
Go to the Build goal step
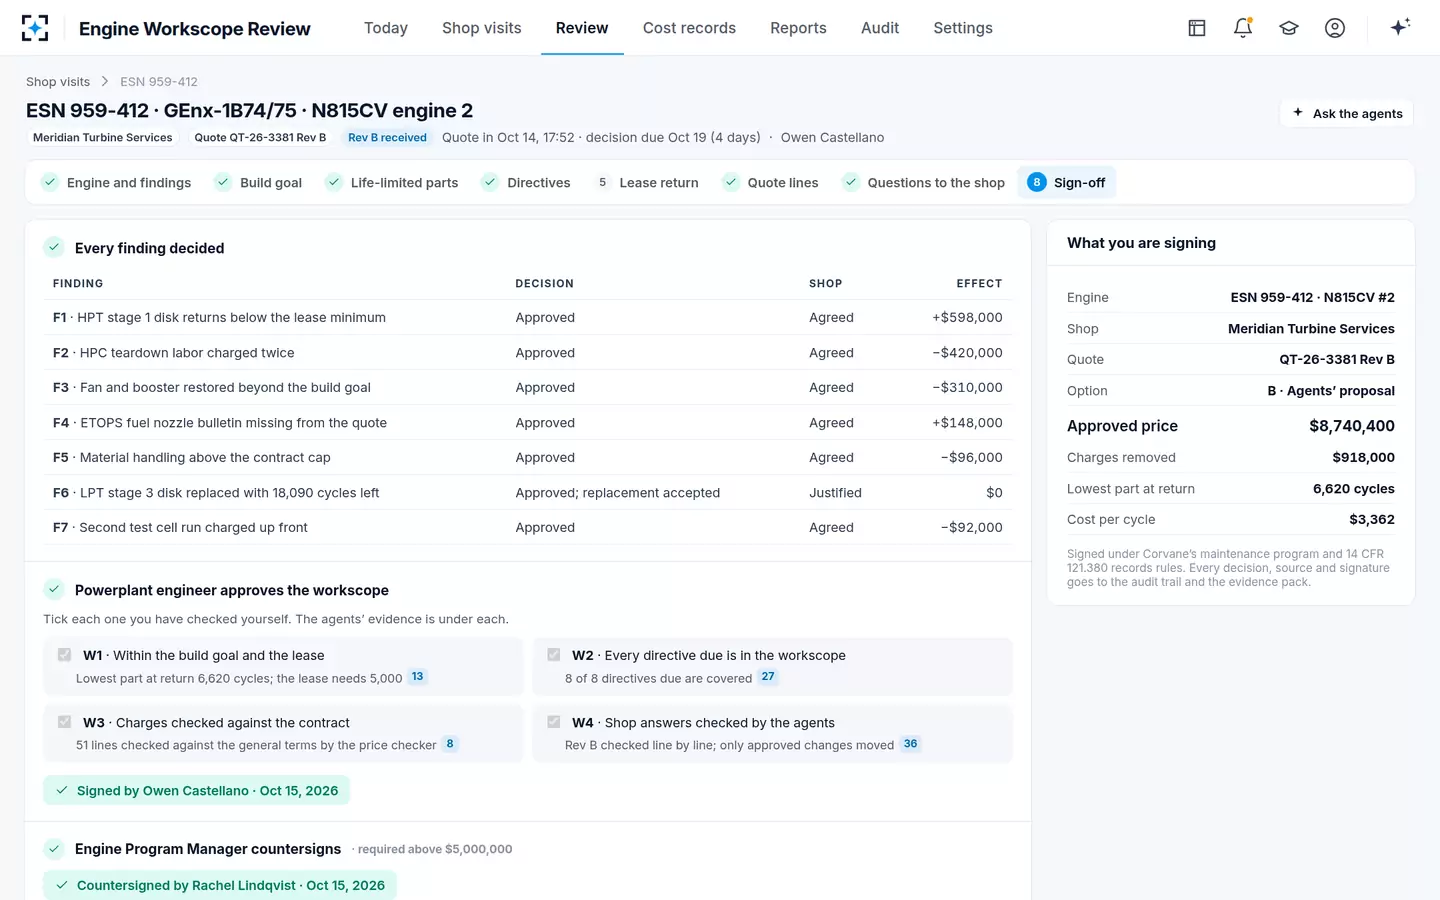[x=258, y=182]
